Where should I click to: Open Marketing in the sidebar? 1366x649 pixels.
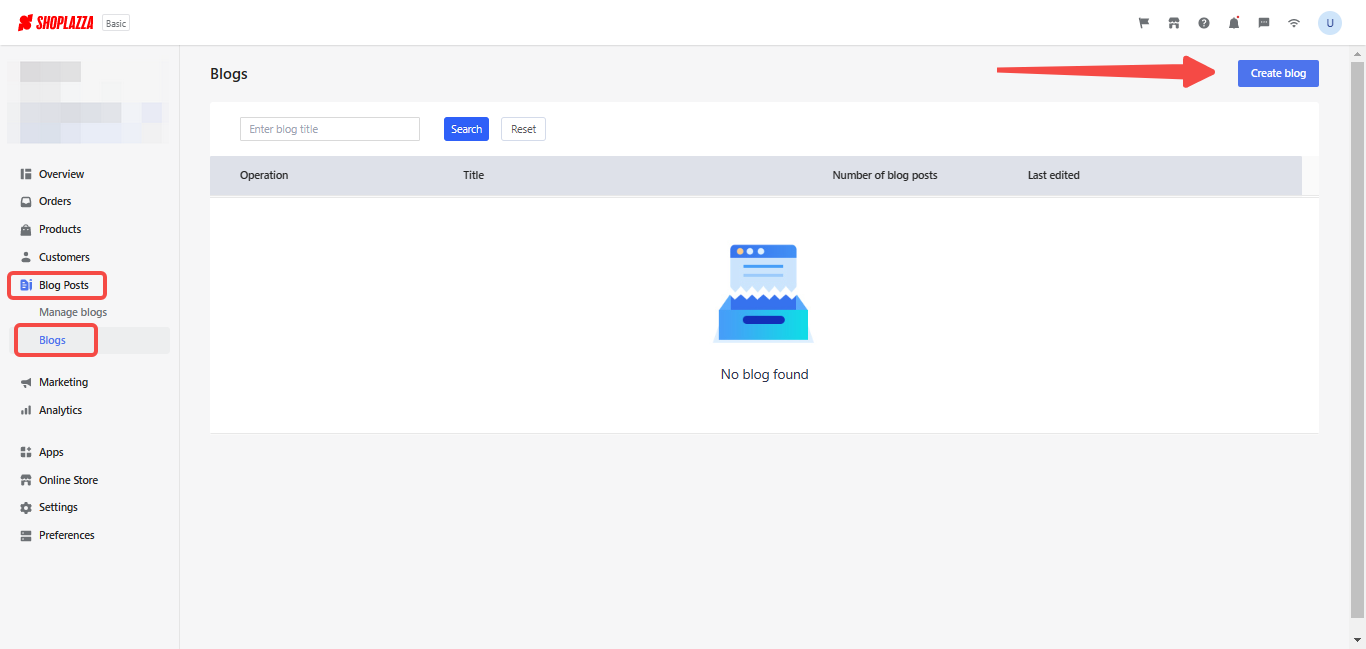pyautogui.click(x=63, y=382)
